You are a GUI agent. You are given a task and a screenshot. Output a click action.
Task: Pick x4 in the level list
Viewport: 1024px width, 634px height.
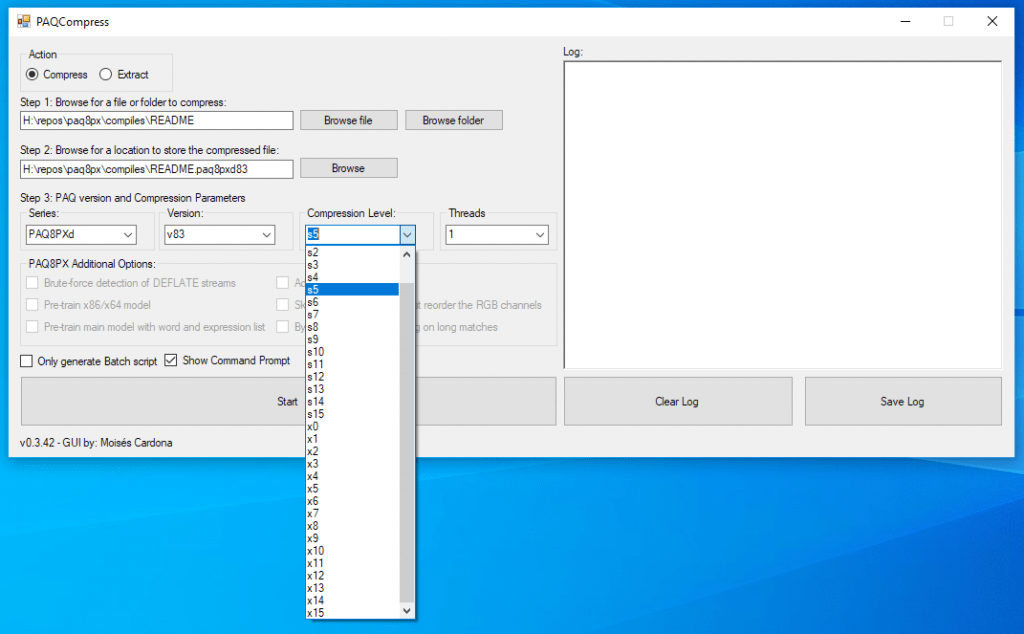tap(353, 476)
